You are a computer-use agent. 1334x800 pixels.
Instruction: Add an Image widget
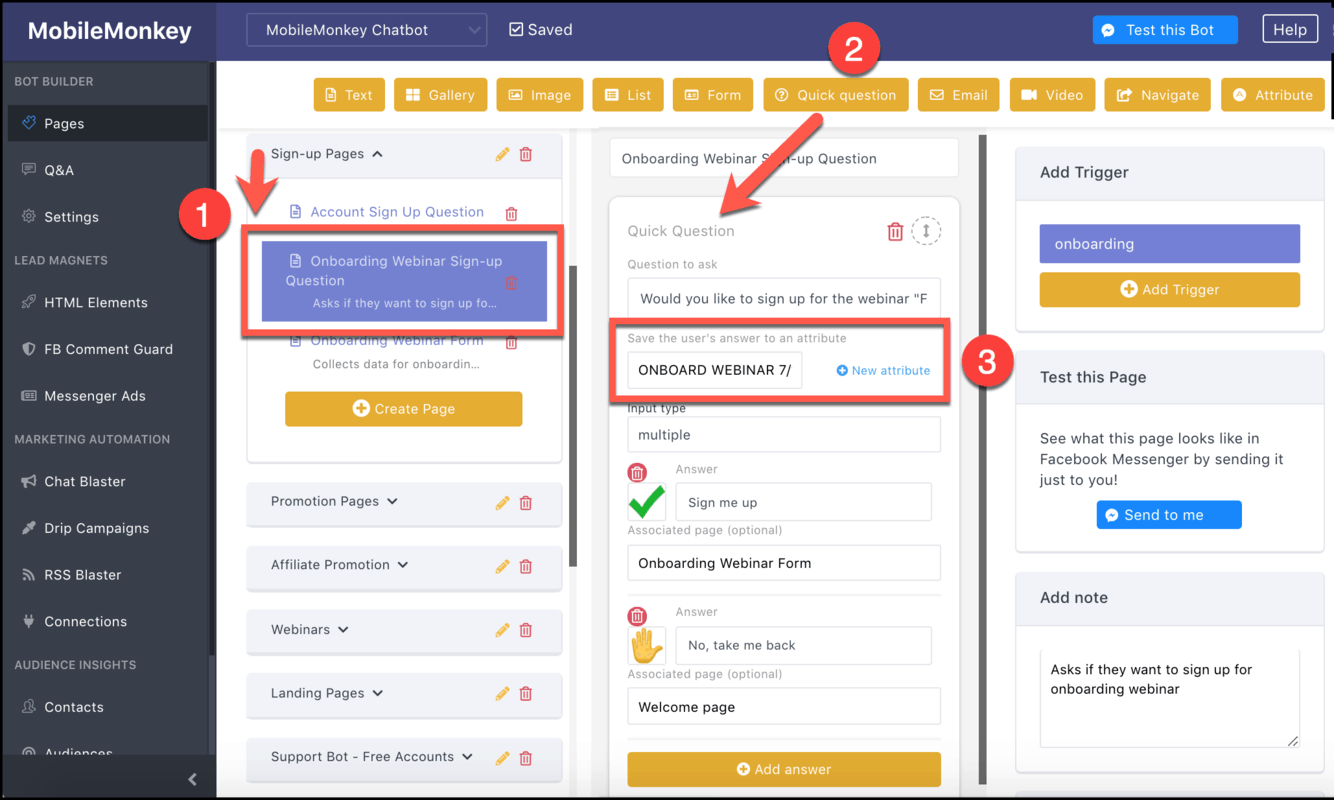(x=539, y=95)
